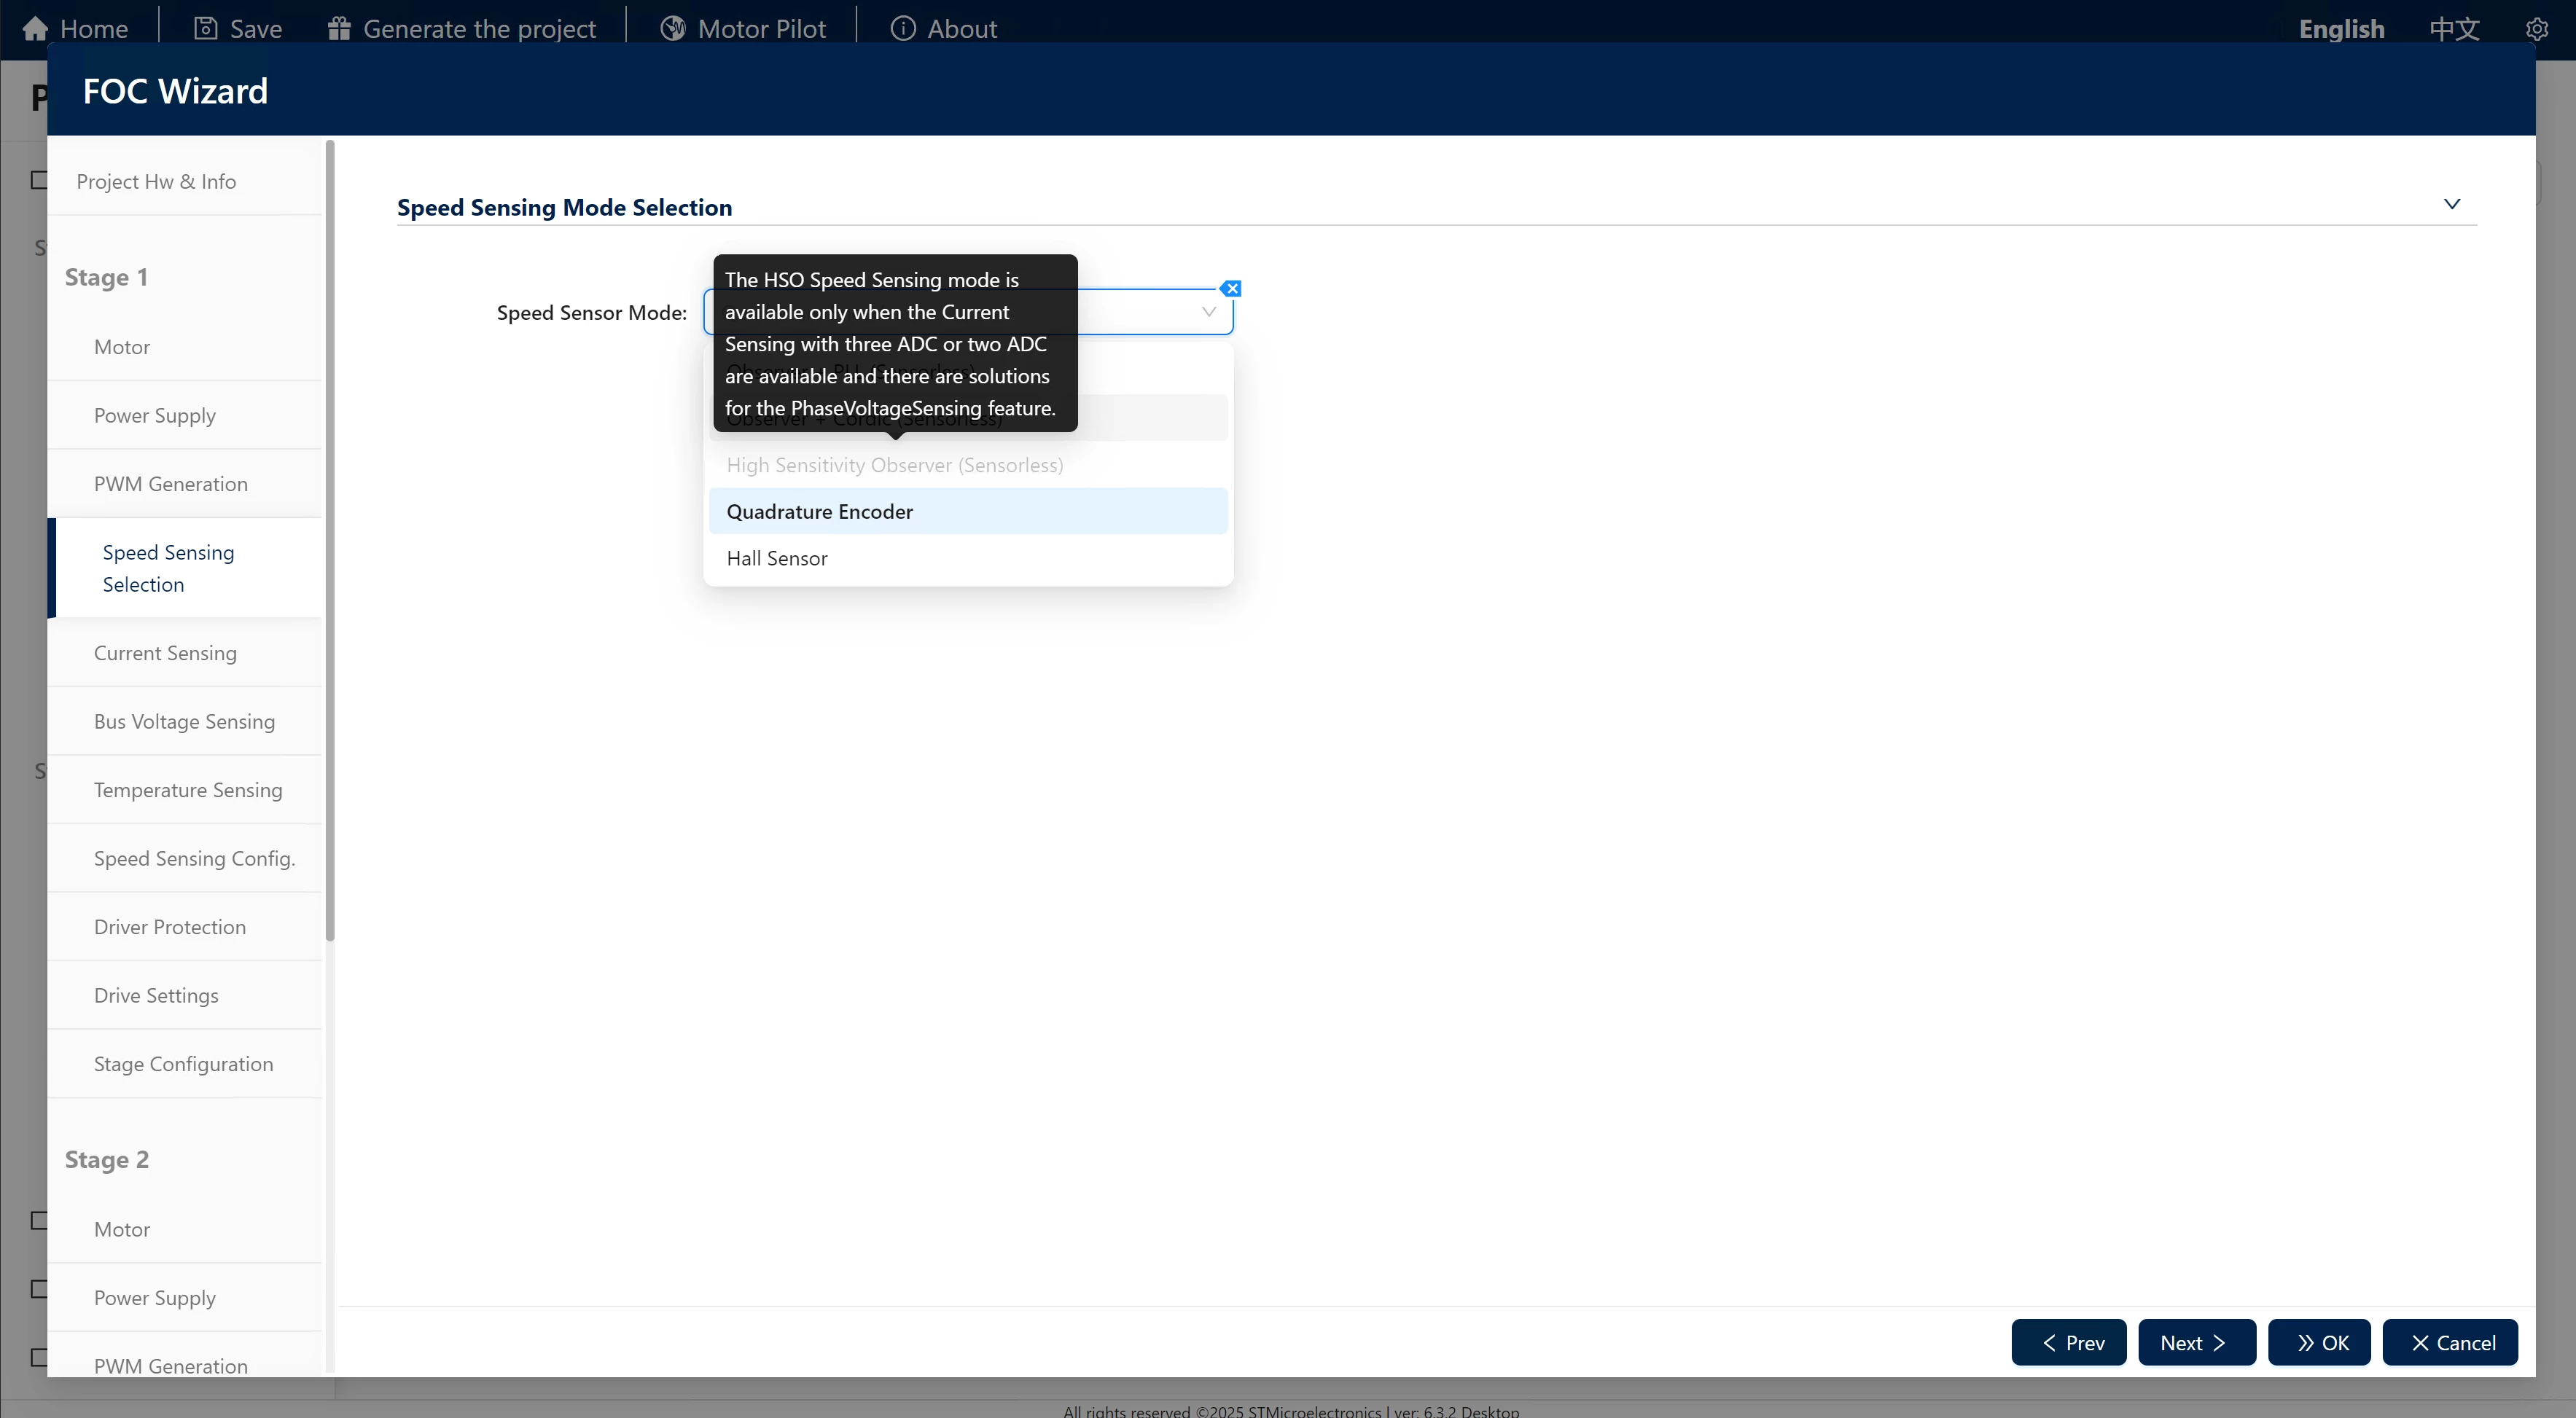2576x1418 pixels.
Task: Click the Speed Sensing Mode Selection title
Action: [565, 207]
